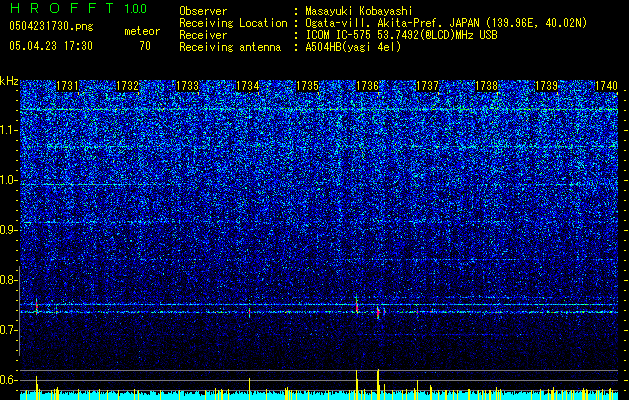Click the Observer field label

tap(203, 11)
